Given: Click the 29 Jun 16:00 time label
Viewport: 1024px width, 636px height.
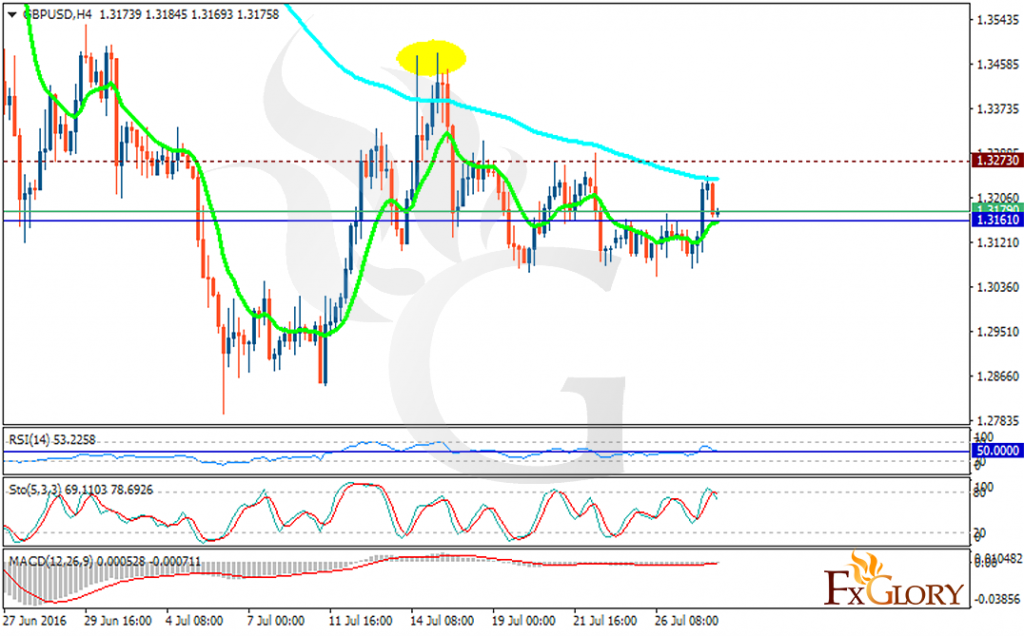Looking at the screenshot, I should pyautogui.click(x=118, y=620).
